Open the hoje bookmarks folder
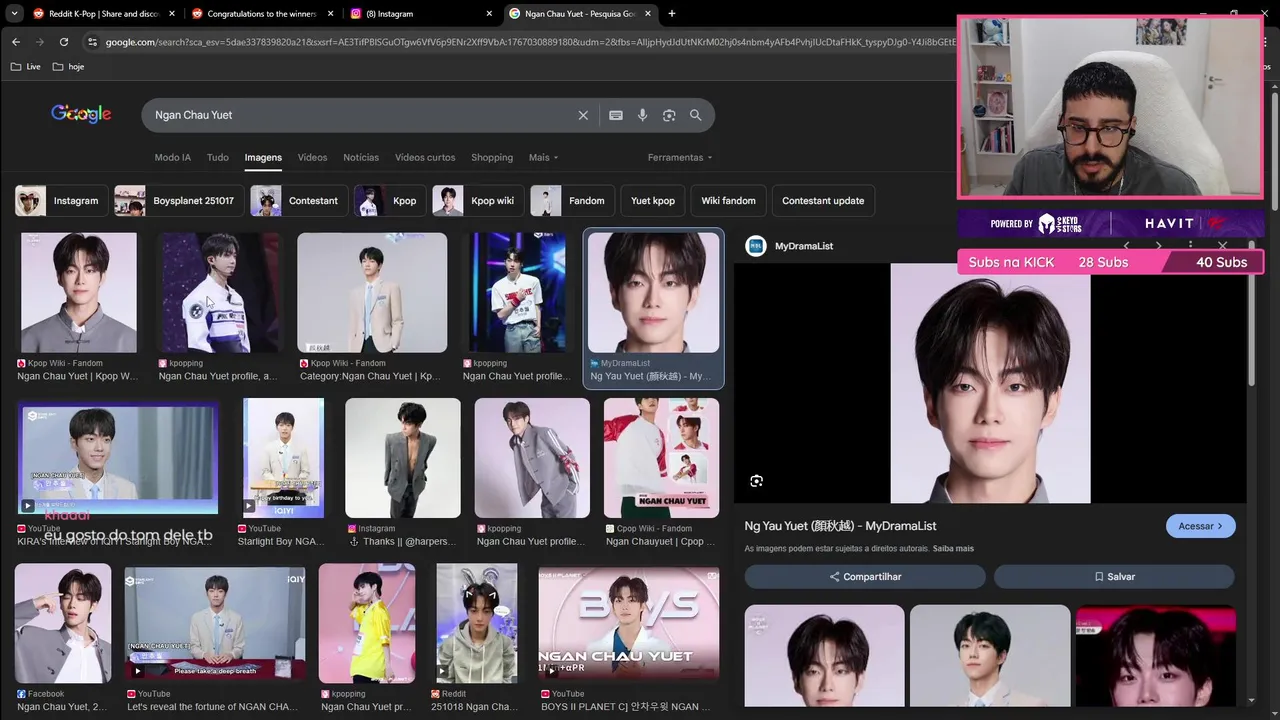Screen dimensions: 1280x720 68,67
